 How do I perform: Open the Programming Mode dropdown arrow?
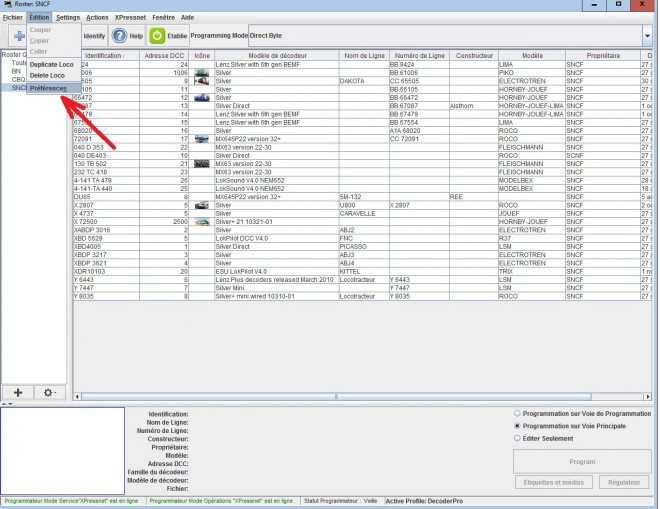click(x=647, y=36)
